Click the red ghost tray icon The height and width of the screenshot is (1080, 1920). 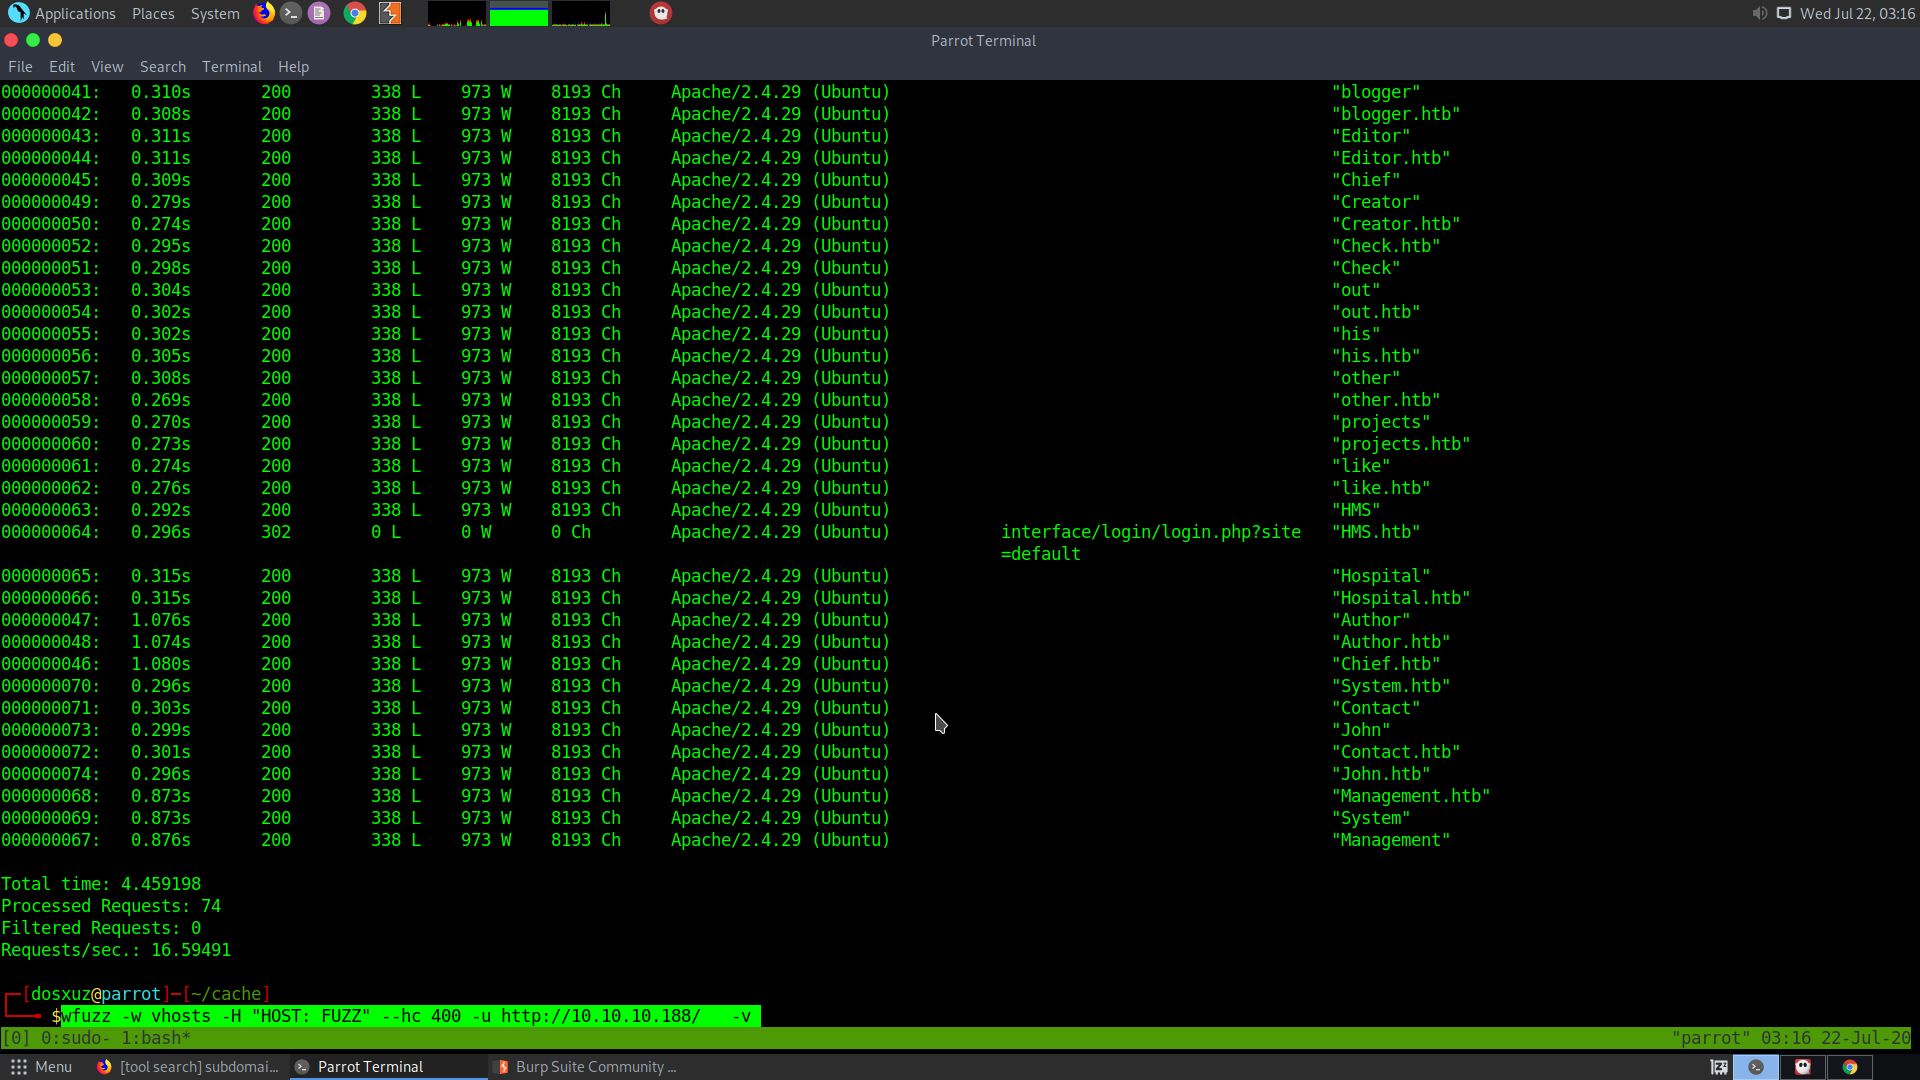661,13
